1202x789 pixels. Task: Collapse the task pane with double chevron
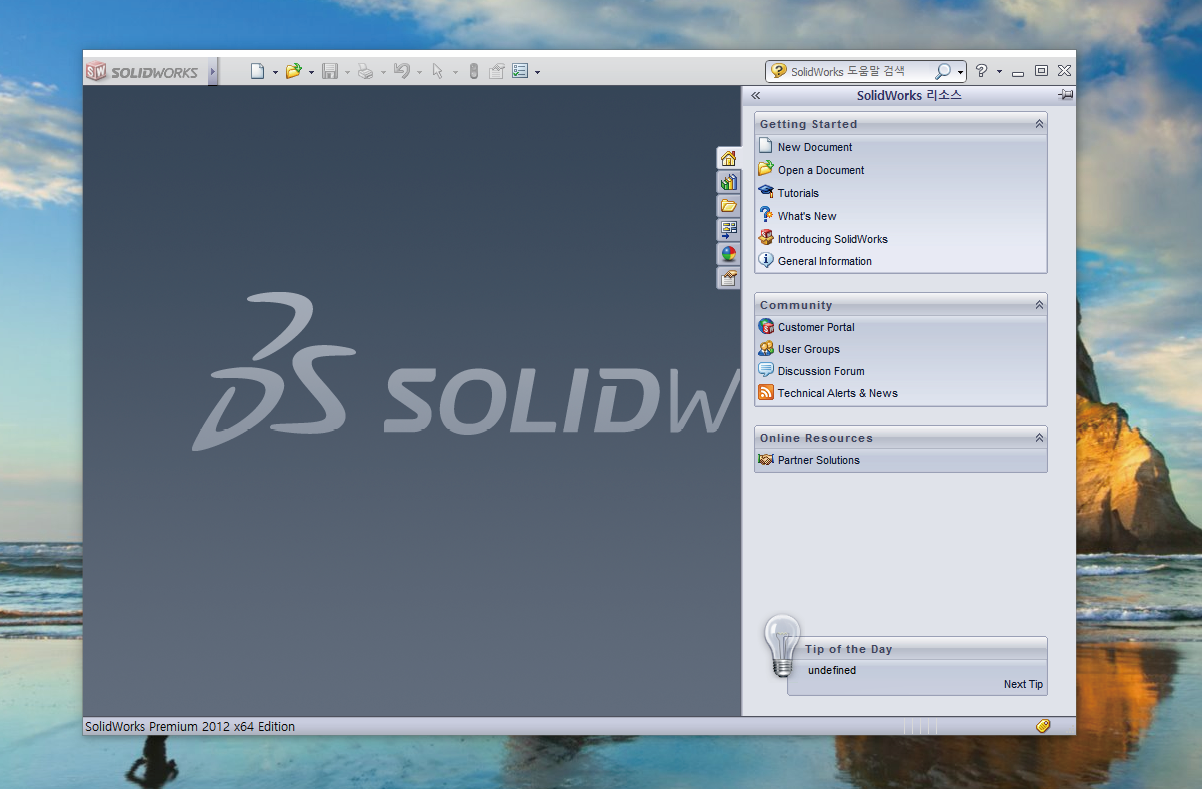[x=756, y=96]
